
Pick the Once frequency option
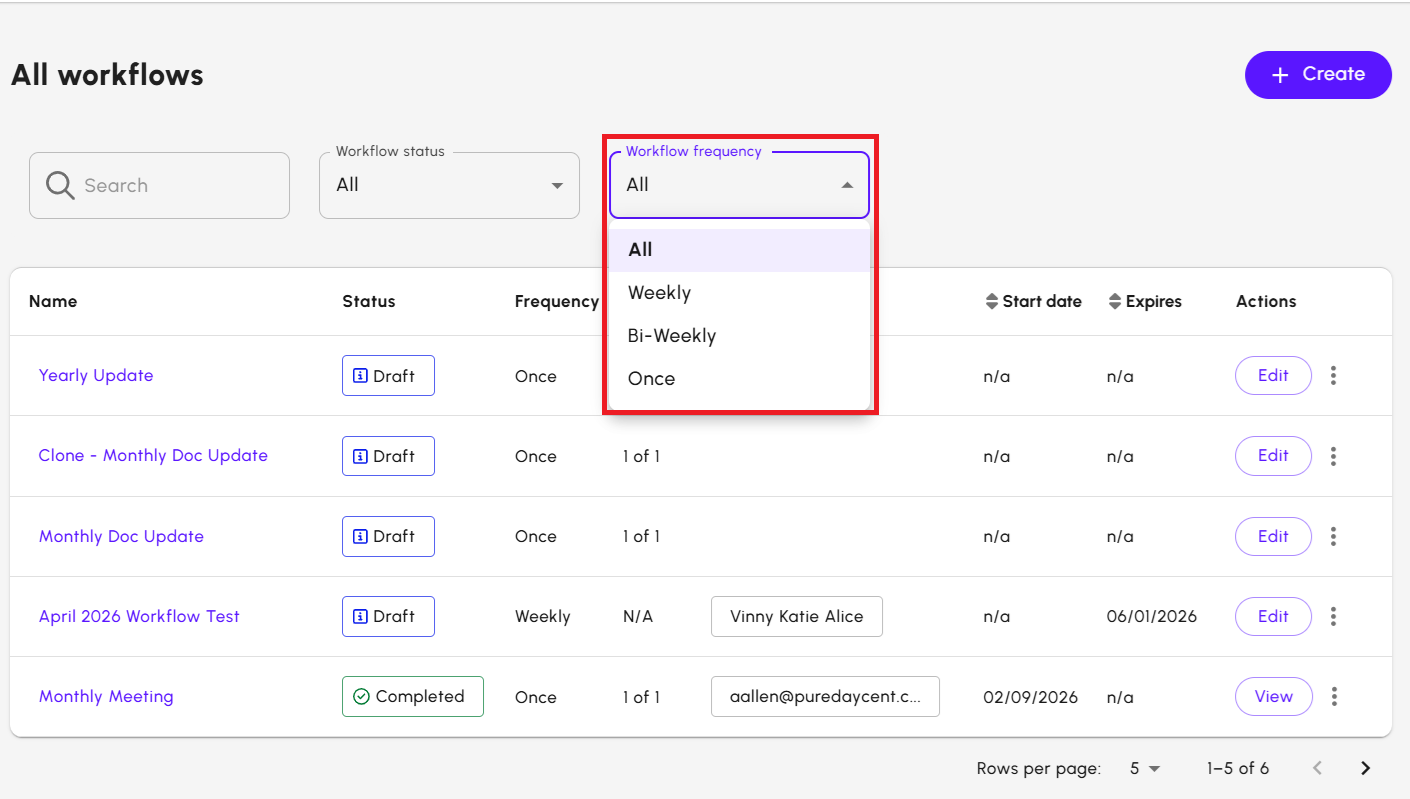click(652, 379)
